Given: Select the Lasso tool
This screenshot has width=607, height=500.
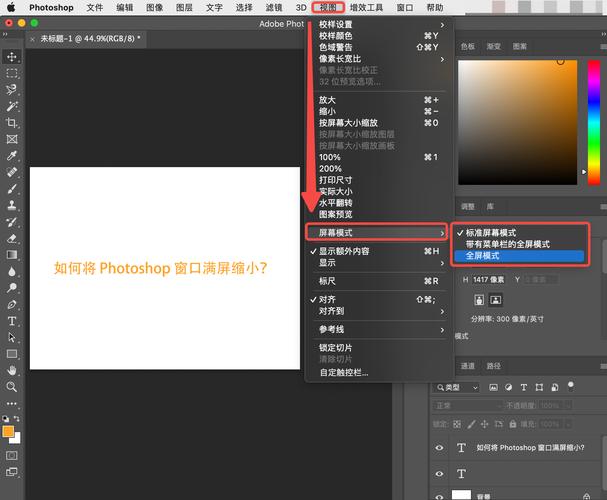Looking at the screenshot, I should click(12, 89).
